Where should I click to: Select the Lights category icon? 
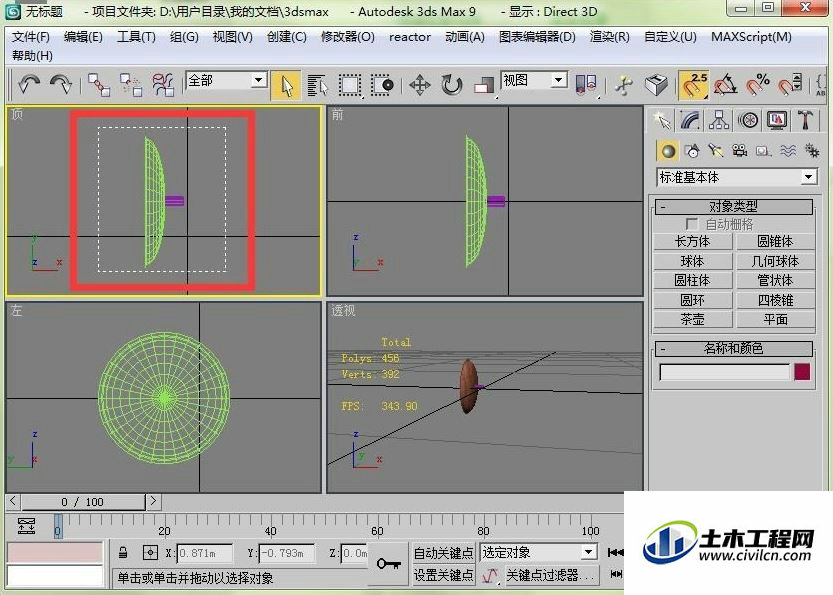(716, 151)
